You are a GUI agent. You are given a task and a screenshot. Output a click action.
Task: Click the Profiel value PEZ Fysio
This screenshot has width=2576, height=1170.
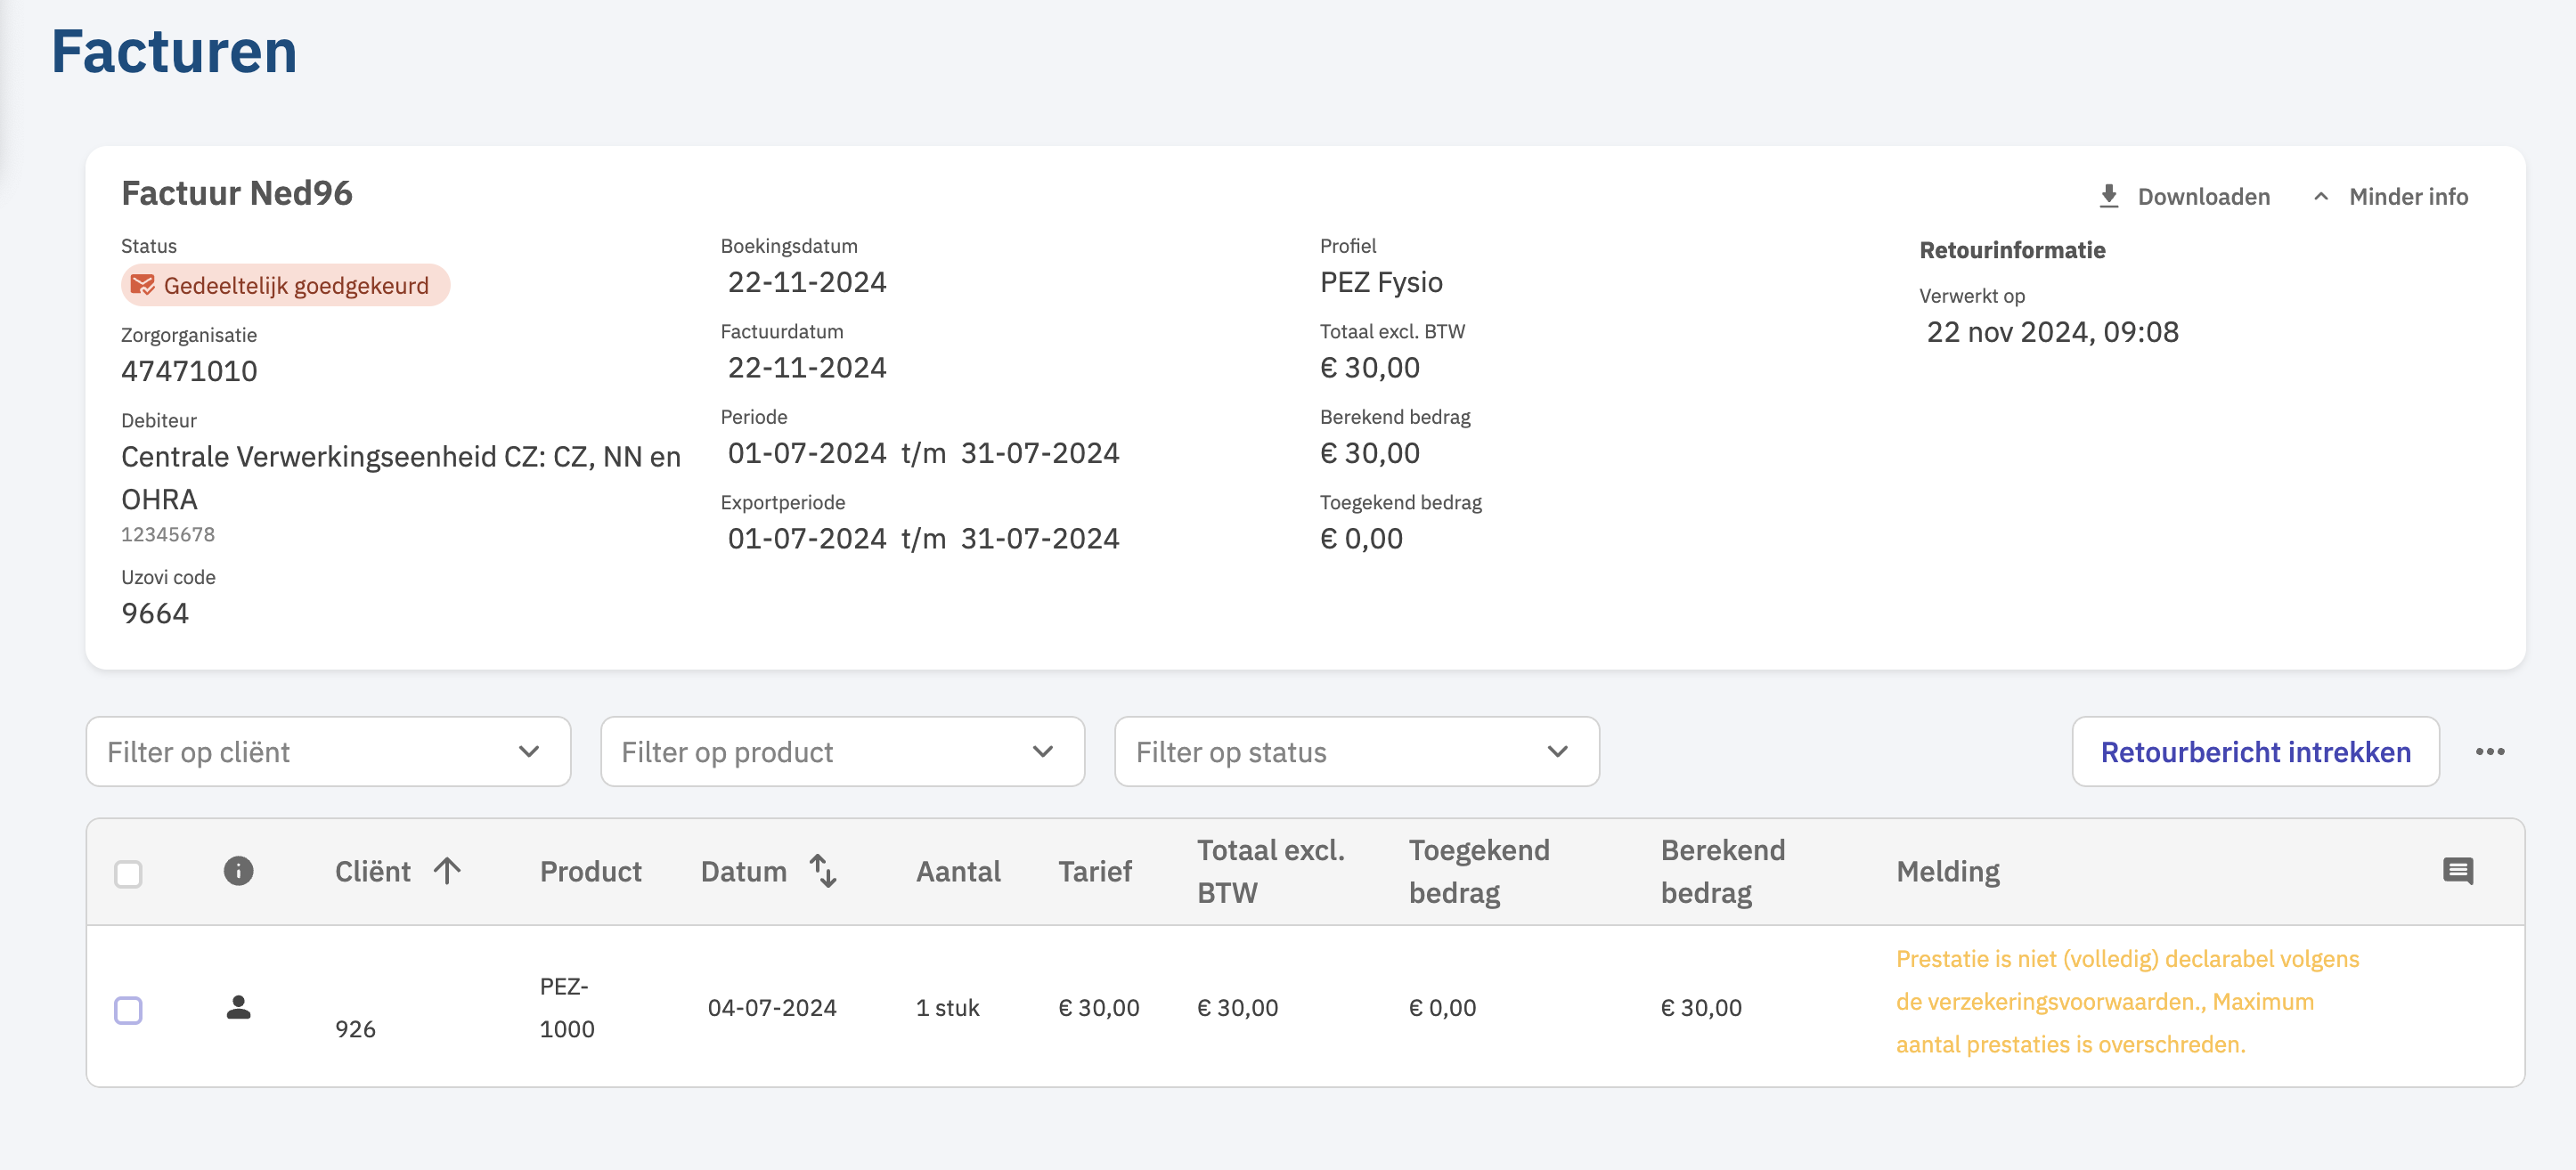(1381, 283)
